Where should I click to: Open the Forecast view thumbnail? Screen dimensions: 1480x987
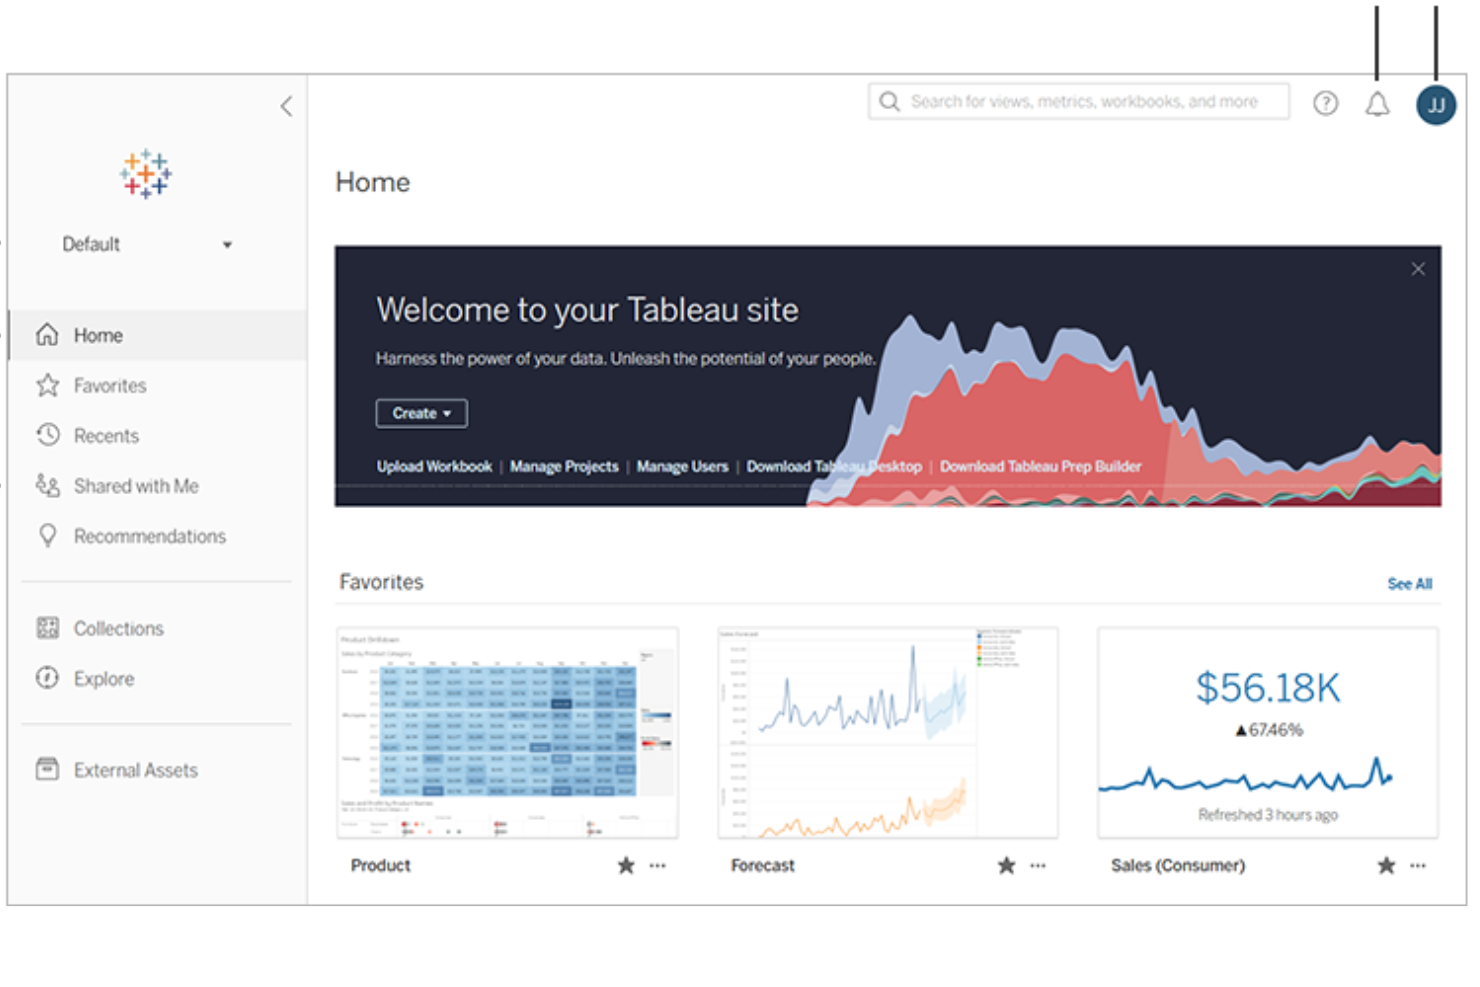888,733
